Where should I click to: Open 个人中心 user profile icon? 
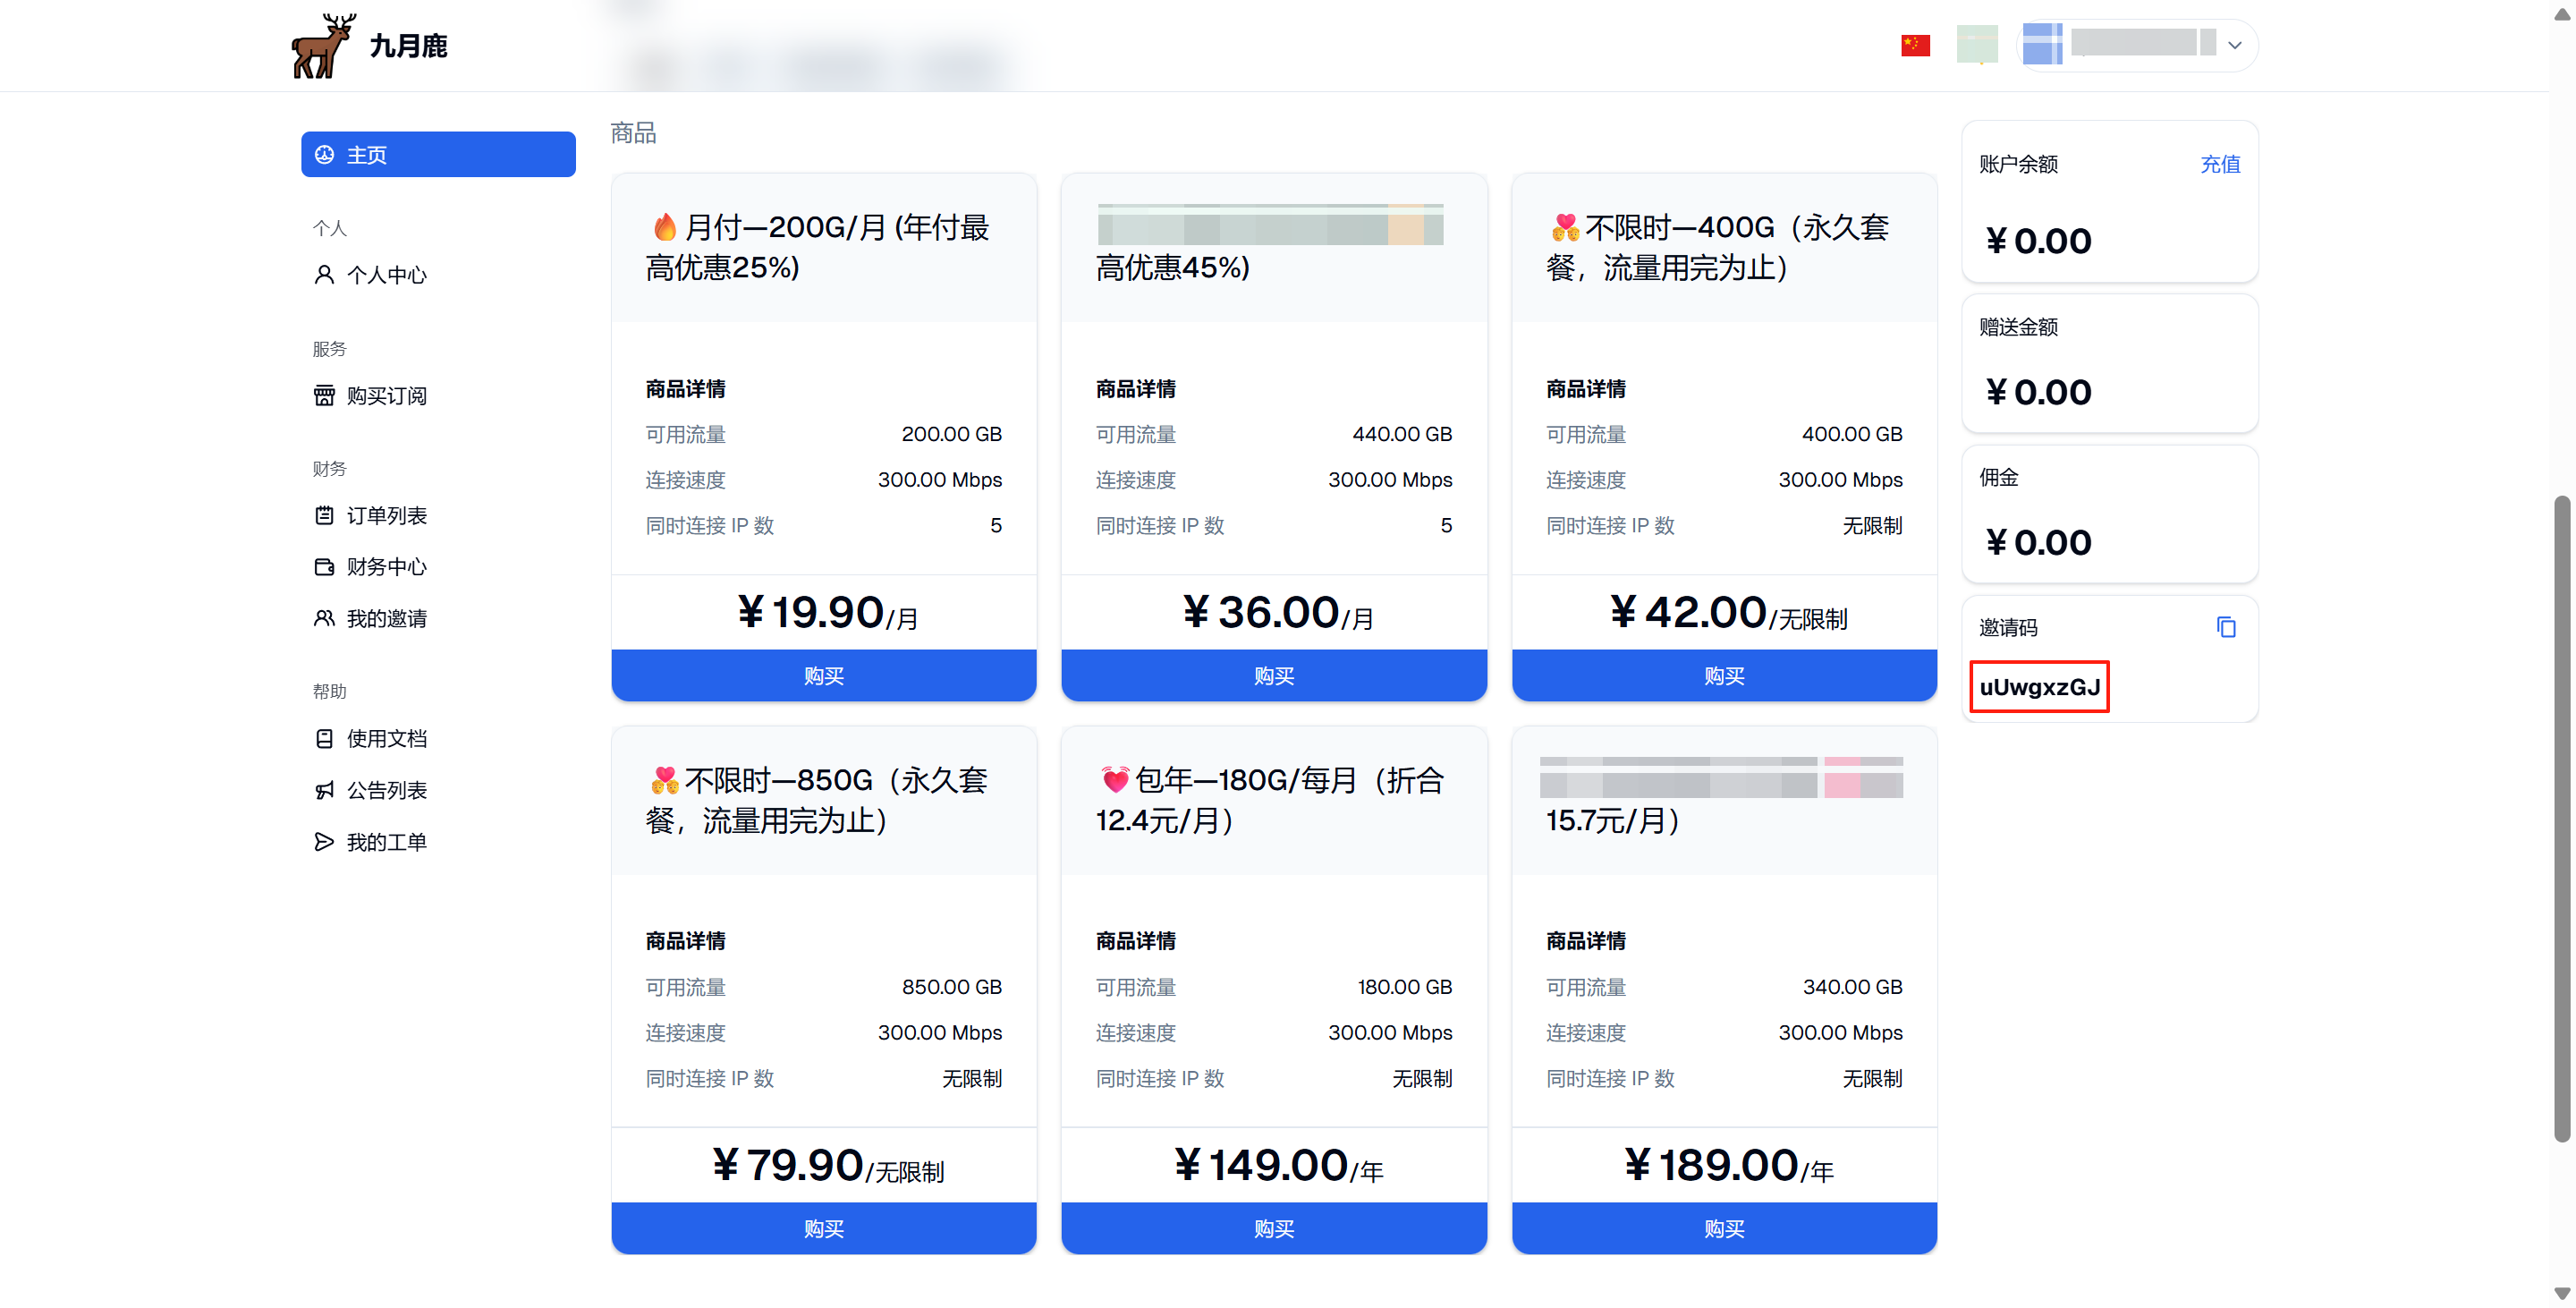click(x=324, y=275)
